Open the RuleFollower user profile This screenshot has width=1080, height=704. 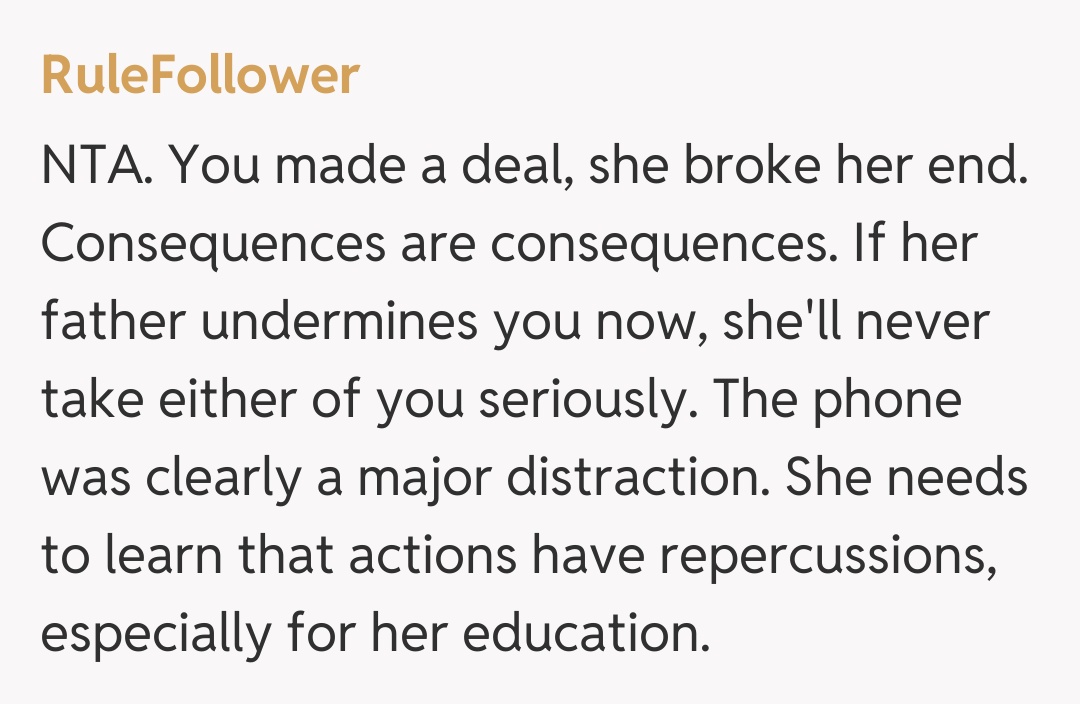click(x=200, y=76)
